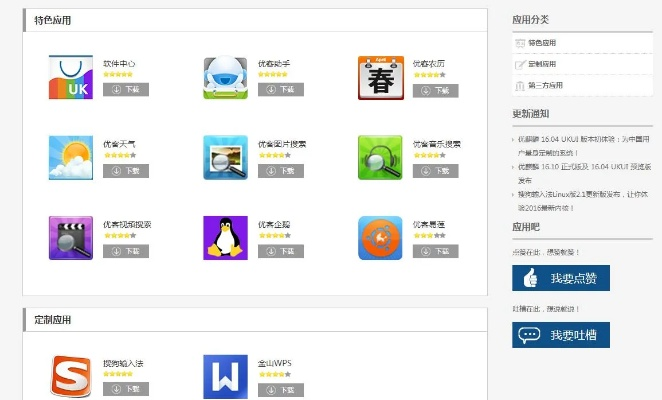The image size is (662, 400).
Task: Click the 软件中心 app name
Action: pos(119,64)
